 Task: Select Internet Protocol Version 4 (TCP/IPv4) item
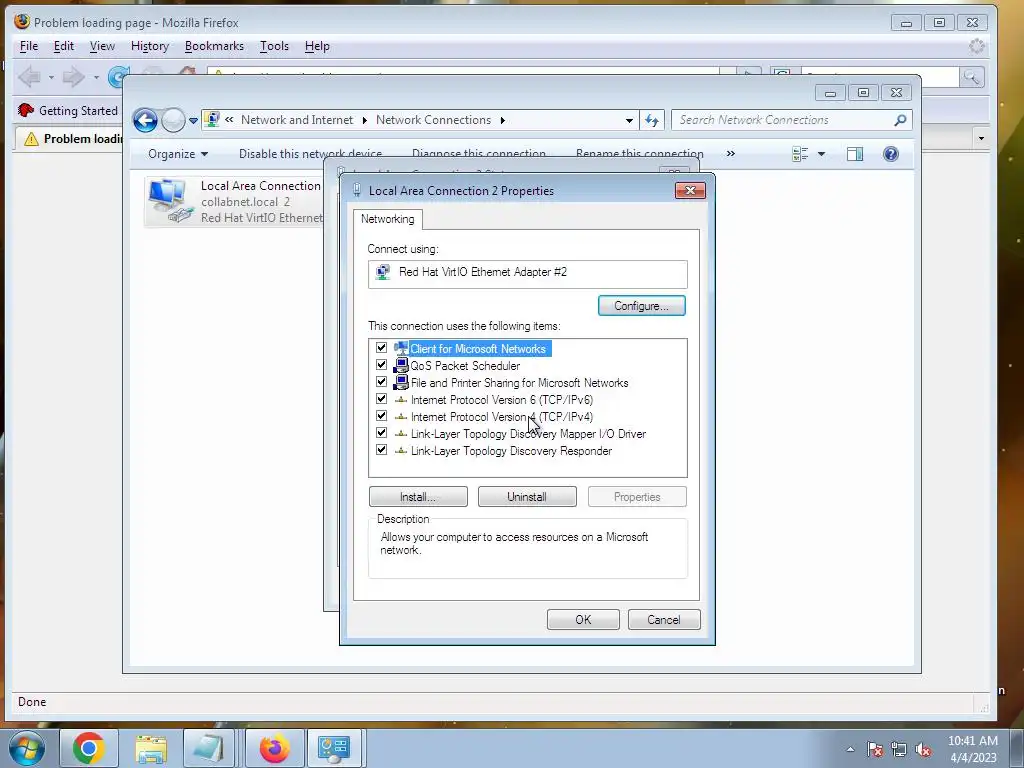(x=502, y=417)
